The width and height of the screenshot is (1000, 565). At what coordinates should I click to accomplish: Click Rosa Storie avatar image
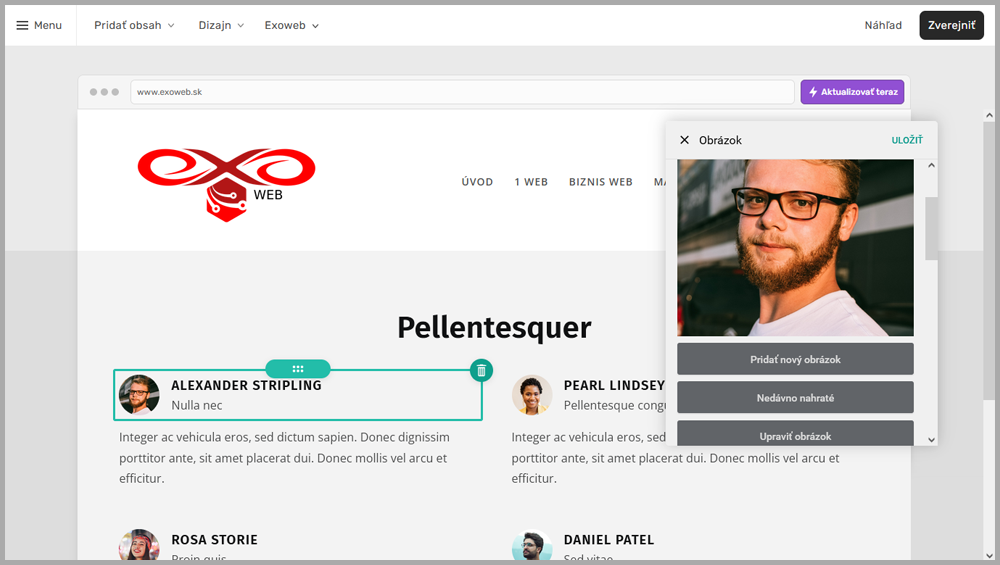(x=139, y=545)
